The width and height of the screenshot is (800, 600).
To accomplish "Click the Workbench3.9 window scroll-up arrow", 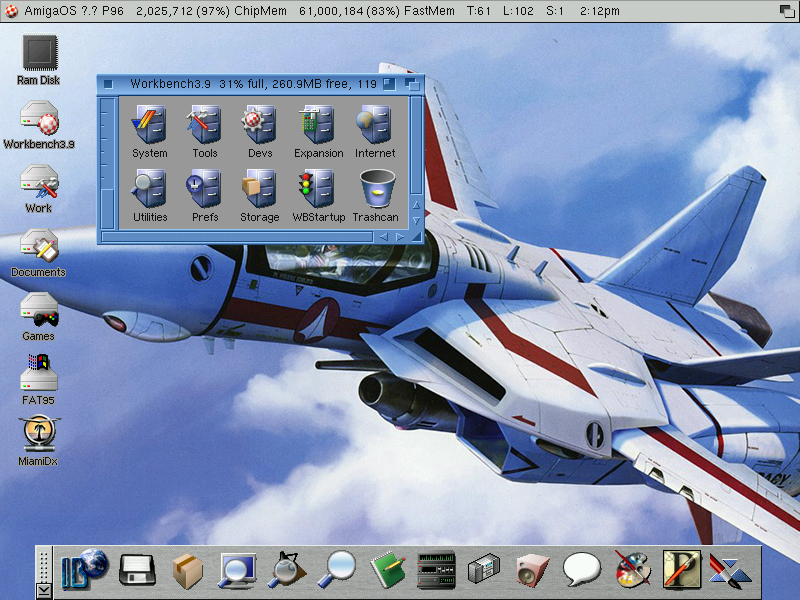I will pos(416,205).
